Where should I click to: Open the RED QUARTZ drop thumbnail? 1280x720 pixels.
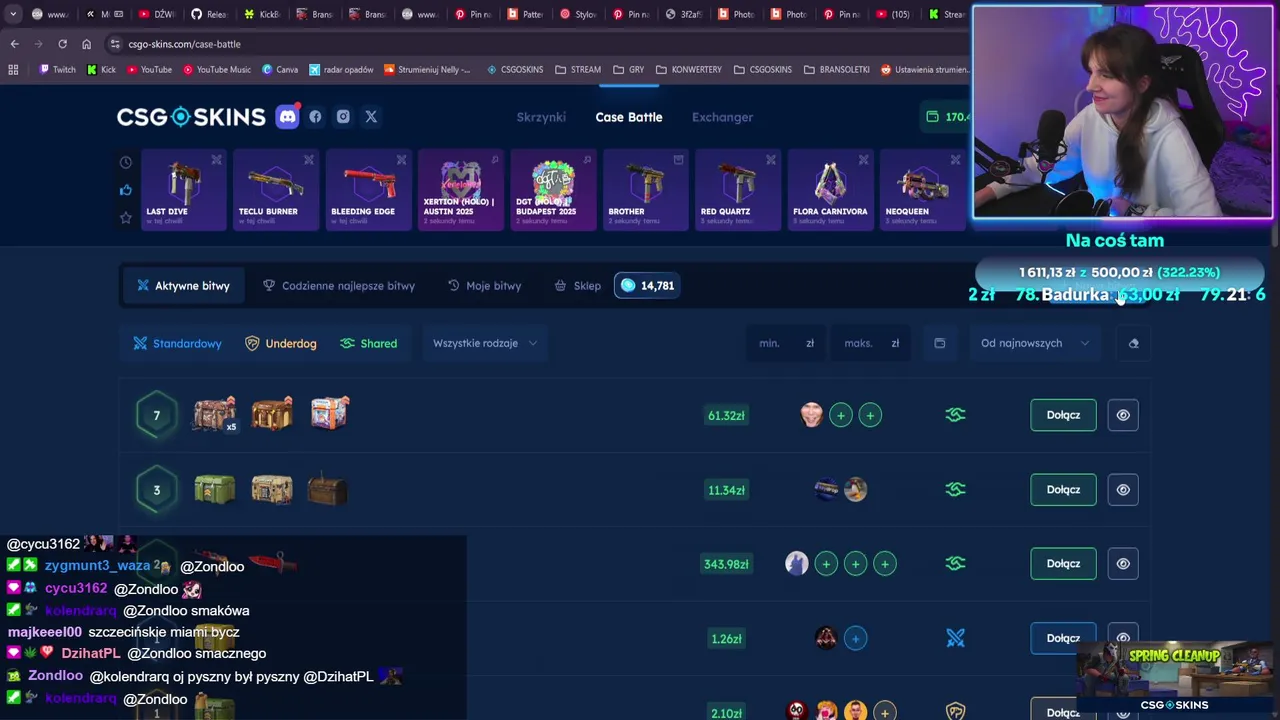(x=738, y=190)
